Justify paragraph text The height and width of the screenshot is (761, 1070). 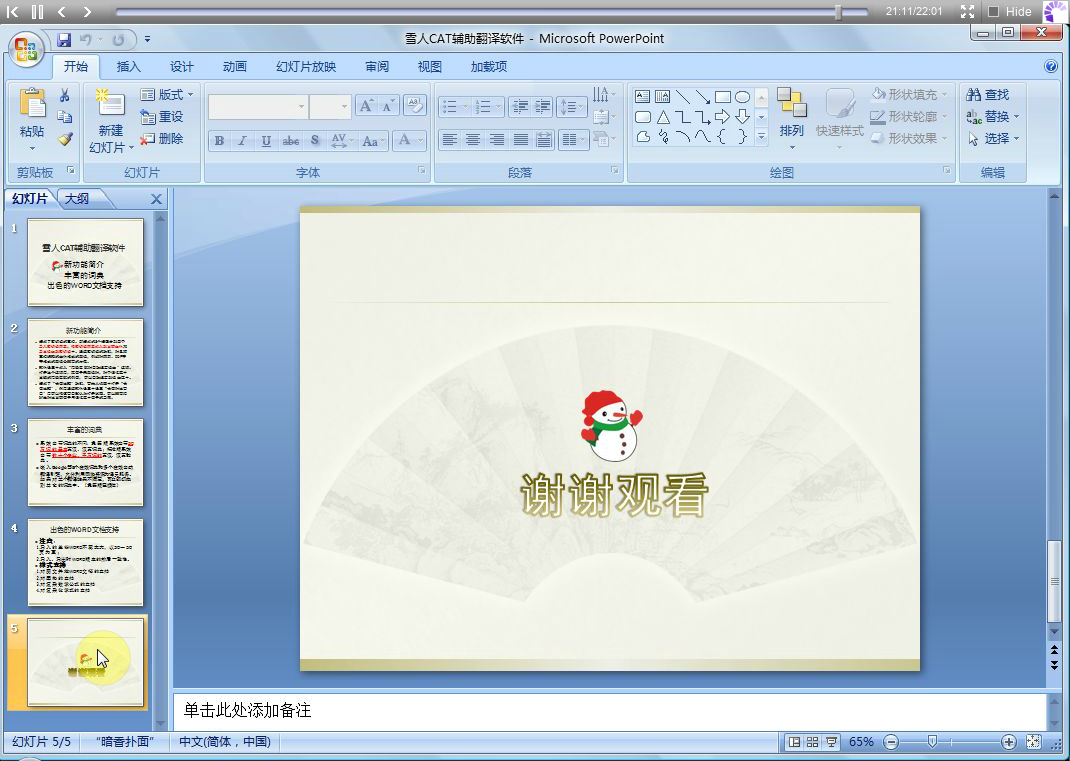point(521,140)
